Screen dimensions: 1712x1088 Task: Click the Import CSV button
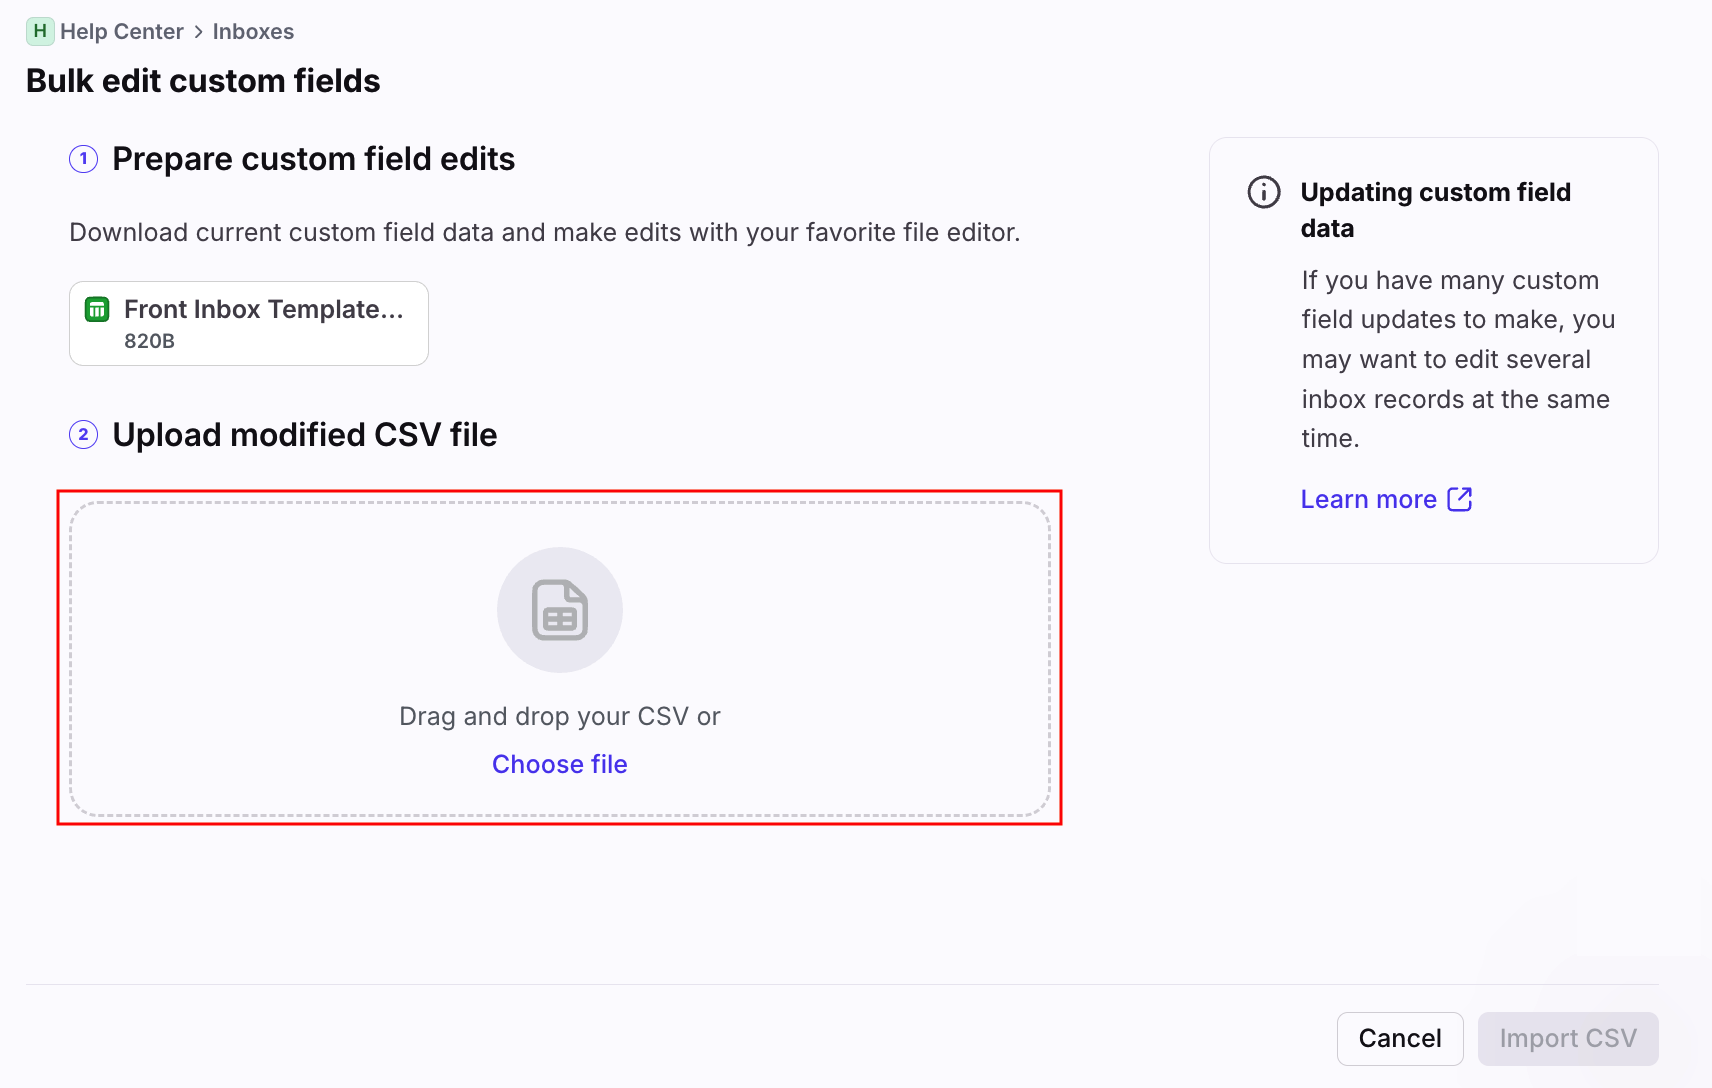point(1567,1039)
